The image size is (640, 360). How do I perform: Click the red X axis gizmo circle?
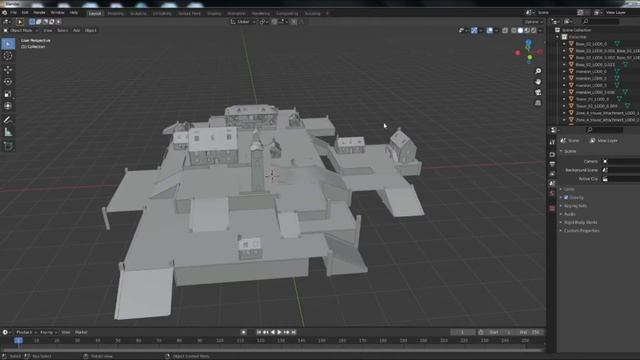coord(518,53)
